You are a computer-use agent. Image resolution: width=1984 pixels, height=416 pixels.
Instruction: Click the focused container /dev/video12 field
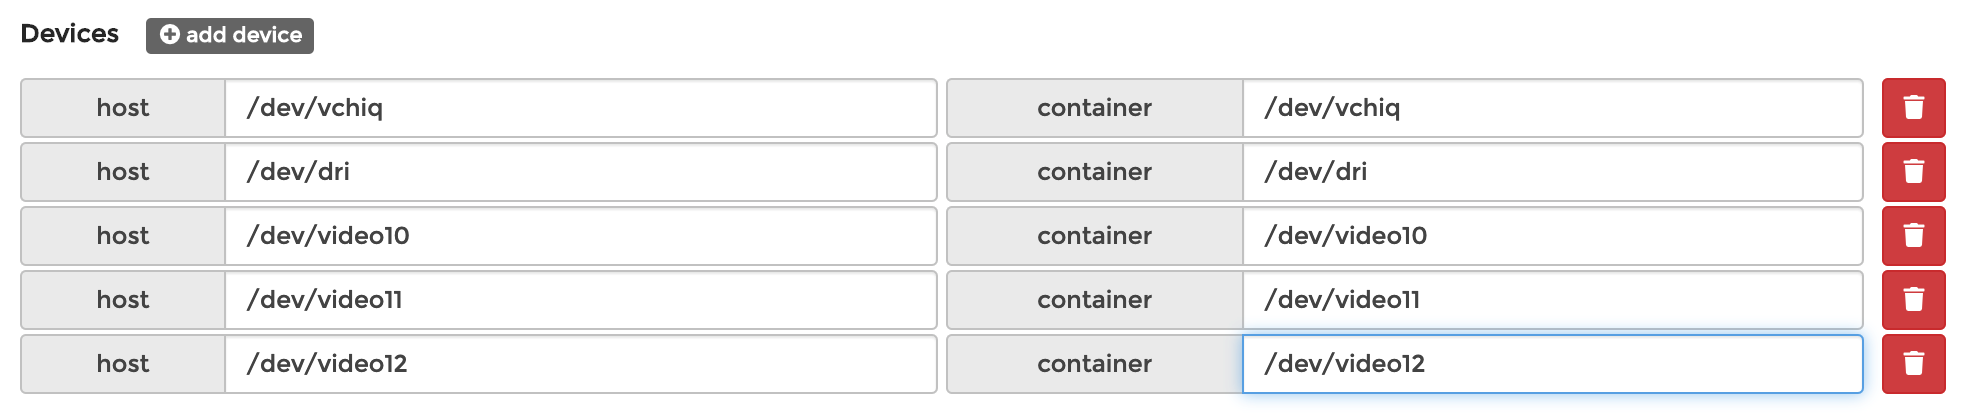(x=1552, y=364)
